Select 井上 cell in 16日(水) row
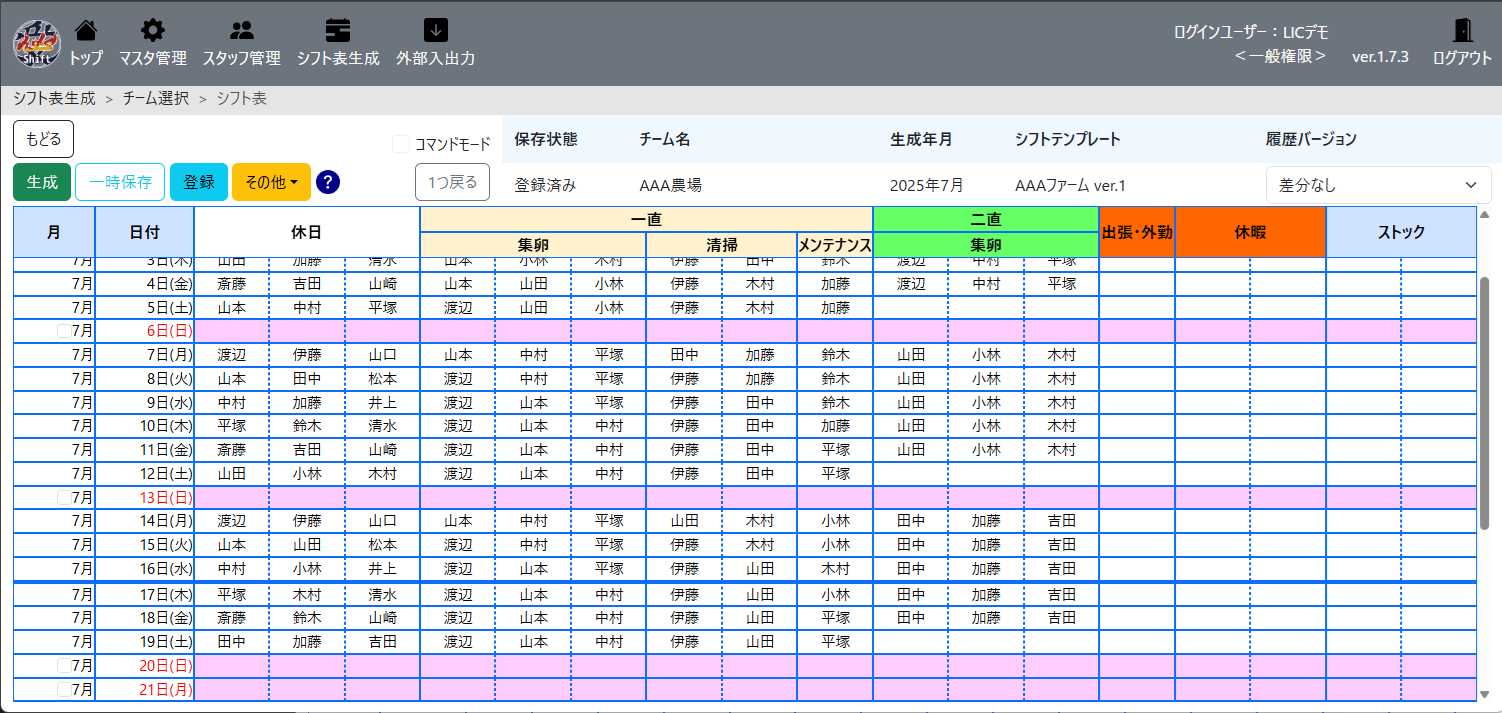This screenshot has width=1502, height=713. click(382, 569)
